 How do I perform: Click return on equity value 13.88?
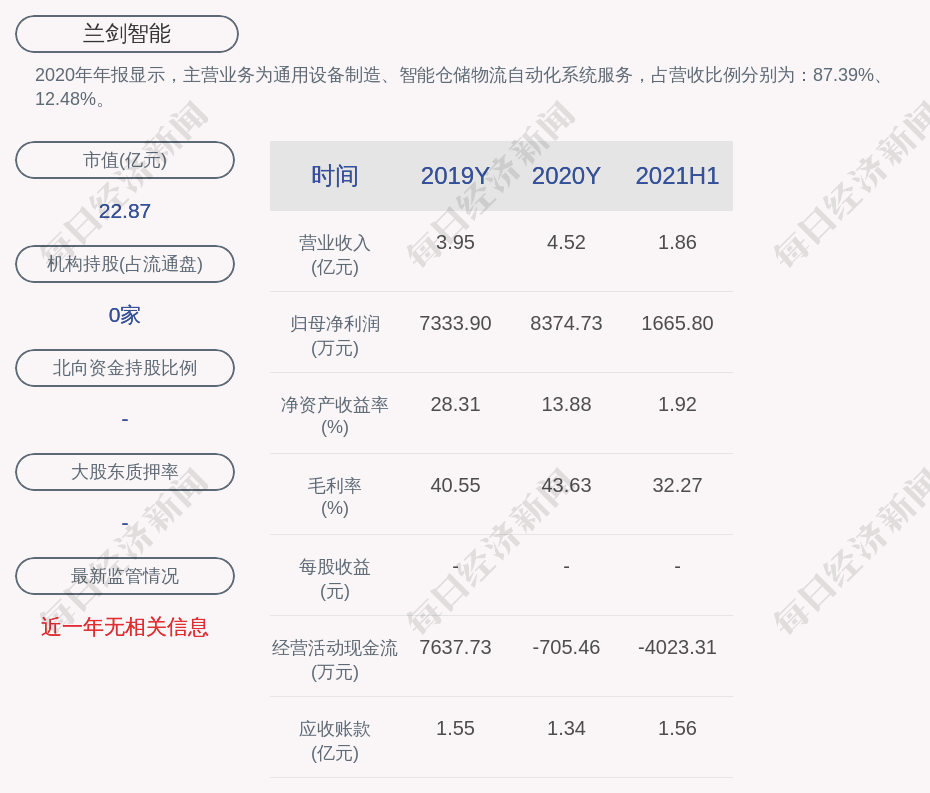point(566,405)
